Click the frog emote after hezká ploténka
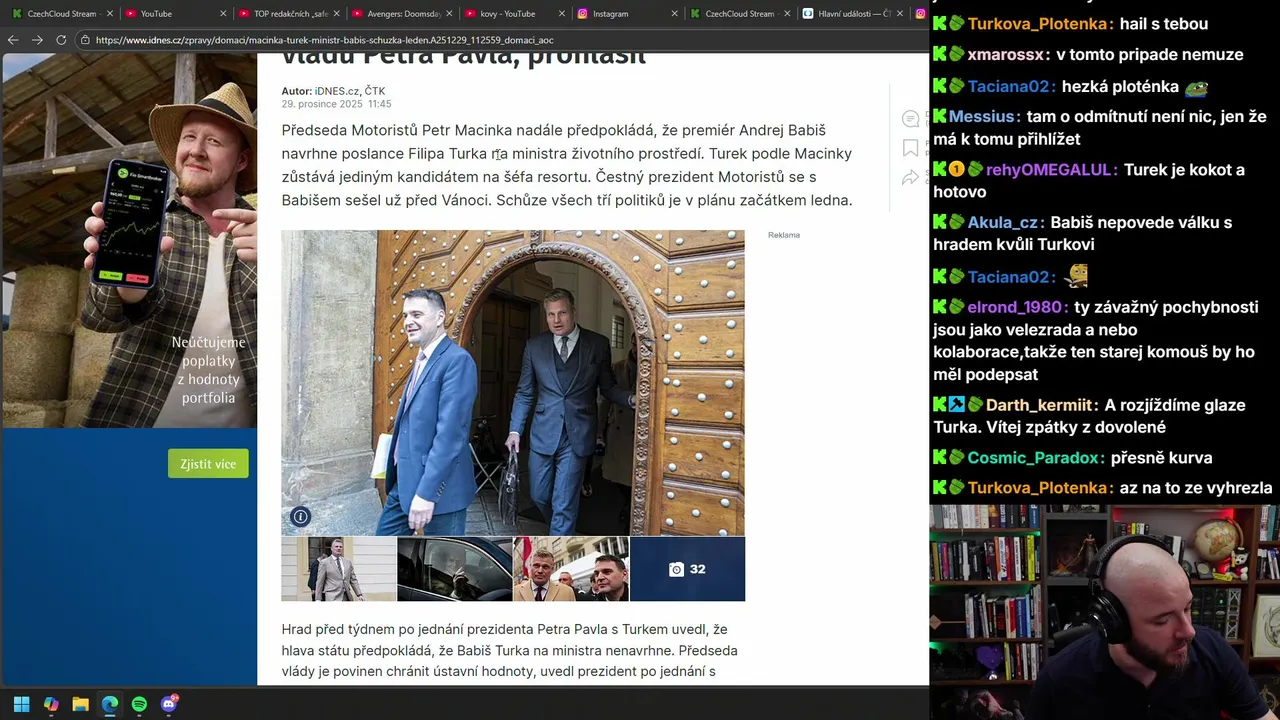The width and height of the screenshot is (1280, 720). [x=1197, y=88]
